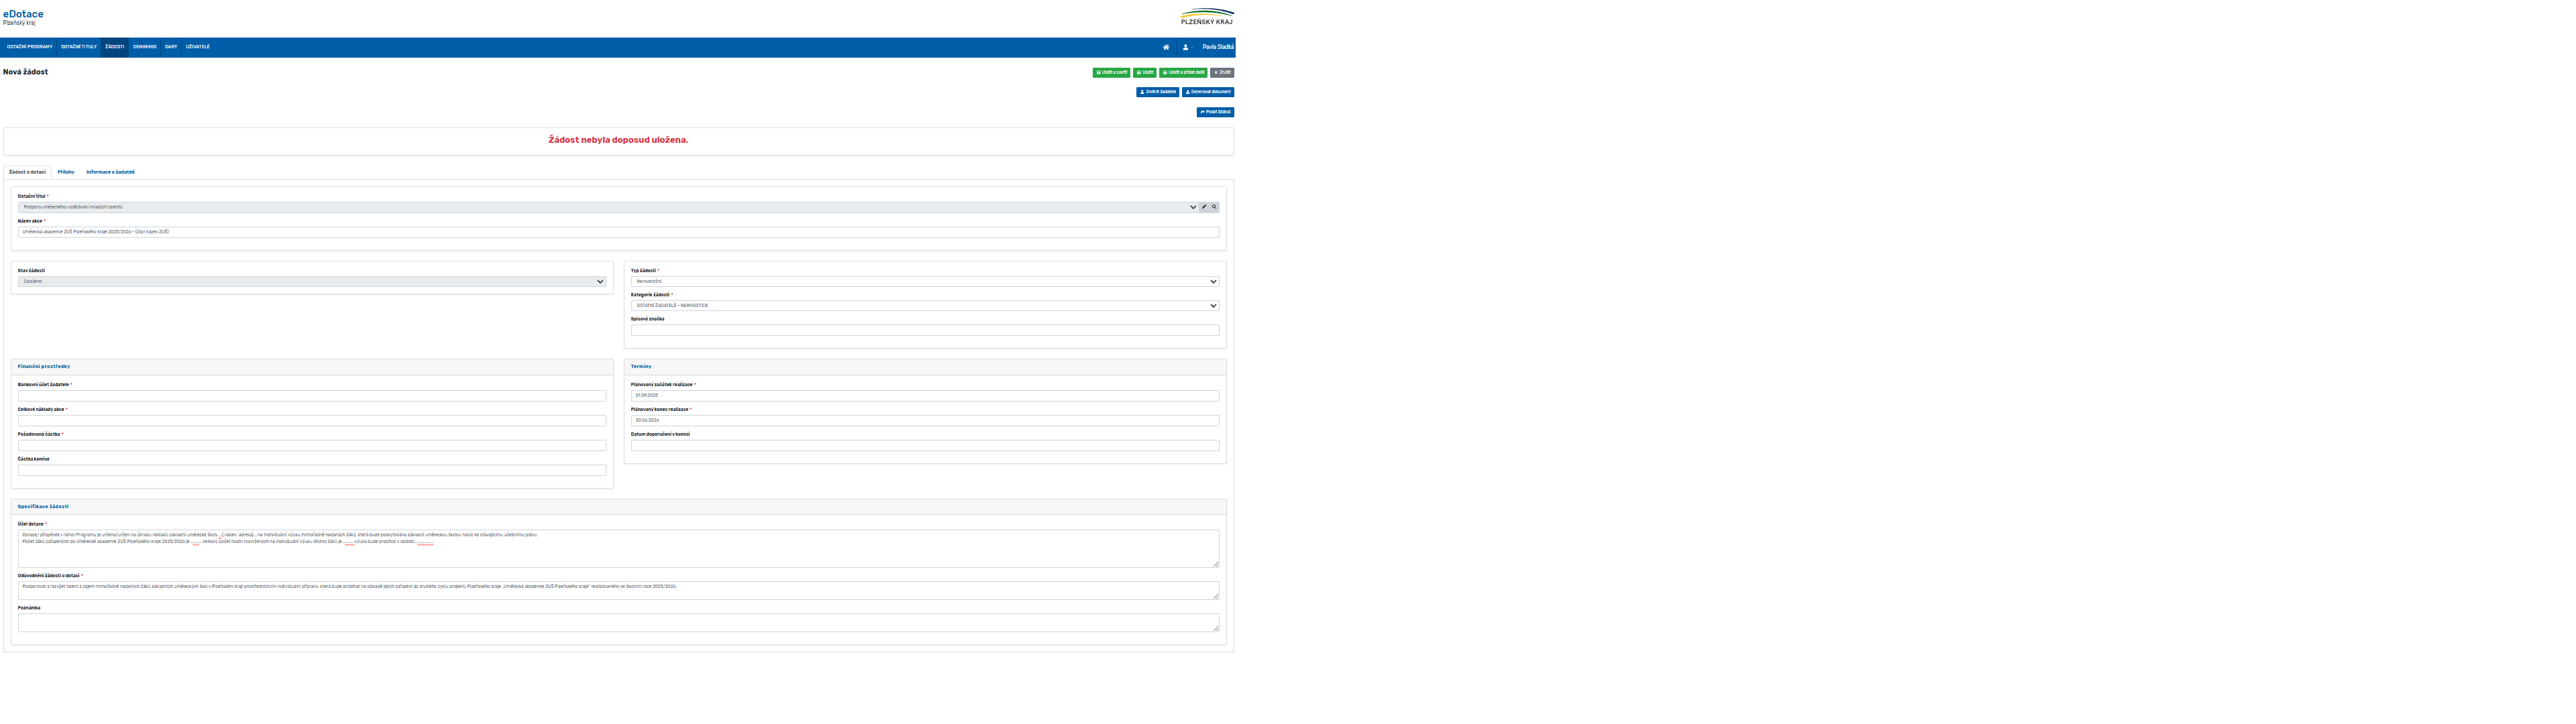Click the Požadovaná částka input field
This screenshot has width=2576, height=724.
tap(312, 446)
